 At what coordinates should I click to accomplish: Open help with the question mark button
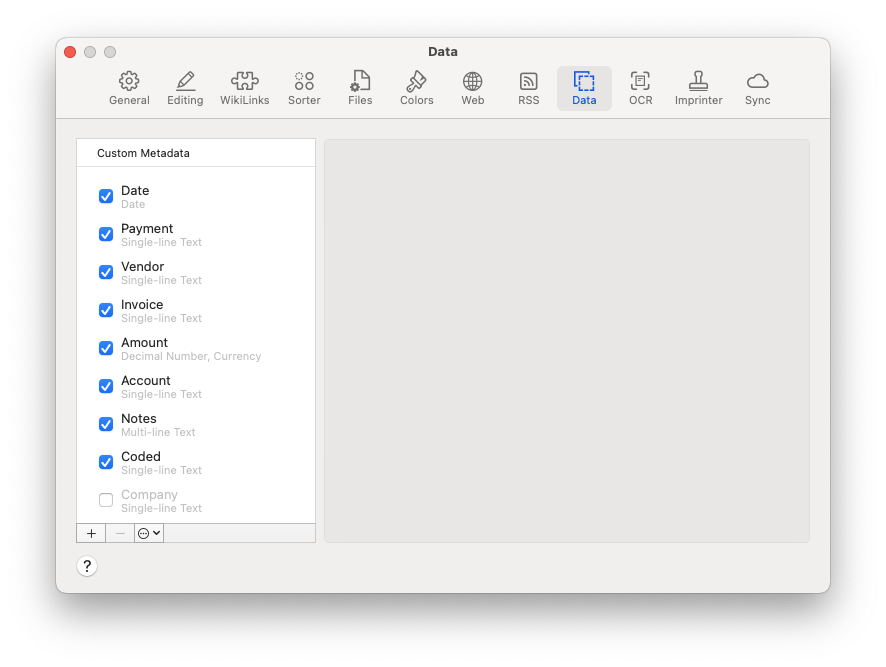(87, 566)
